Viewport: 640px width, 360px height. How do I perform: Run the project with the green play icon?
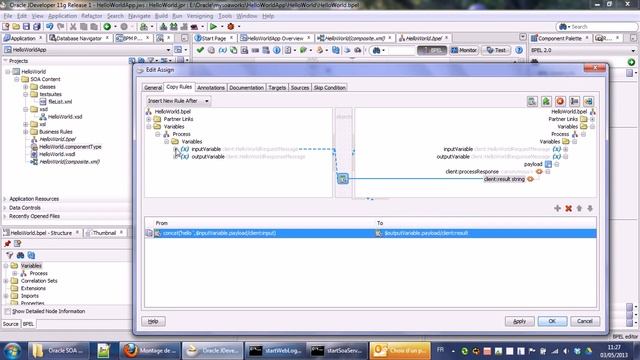pyautogui.click(x=213, y=27)
